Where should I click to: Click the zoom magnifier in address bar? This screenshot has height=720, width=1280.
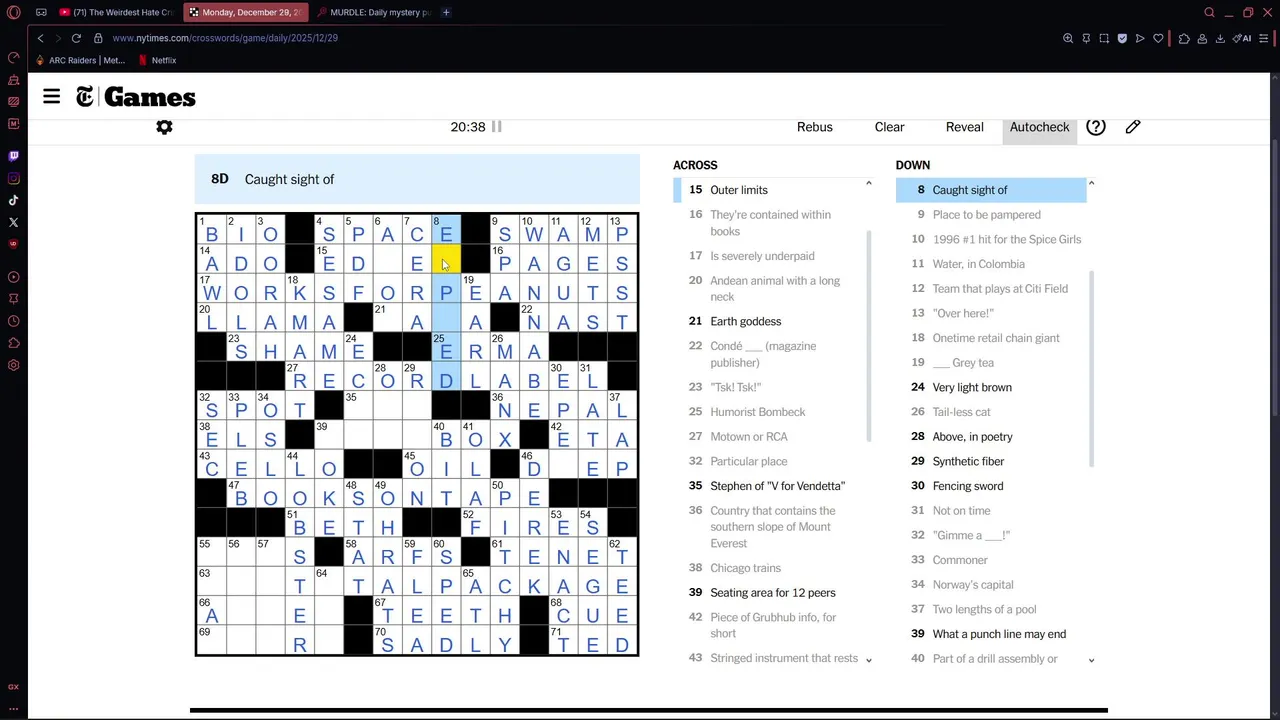[x=1068, y=38]
